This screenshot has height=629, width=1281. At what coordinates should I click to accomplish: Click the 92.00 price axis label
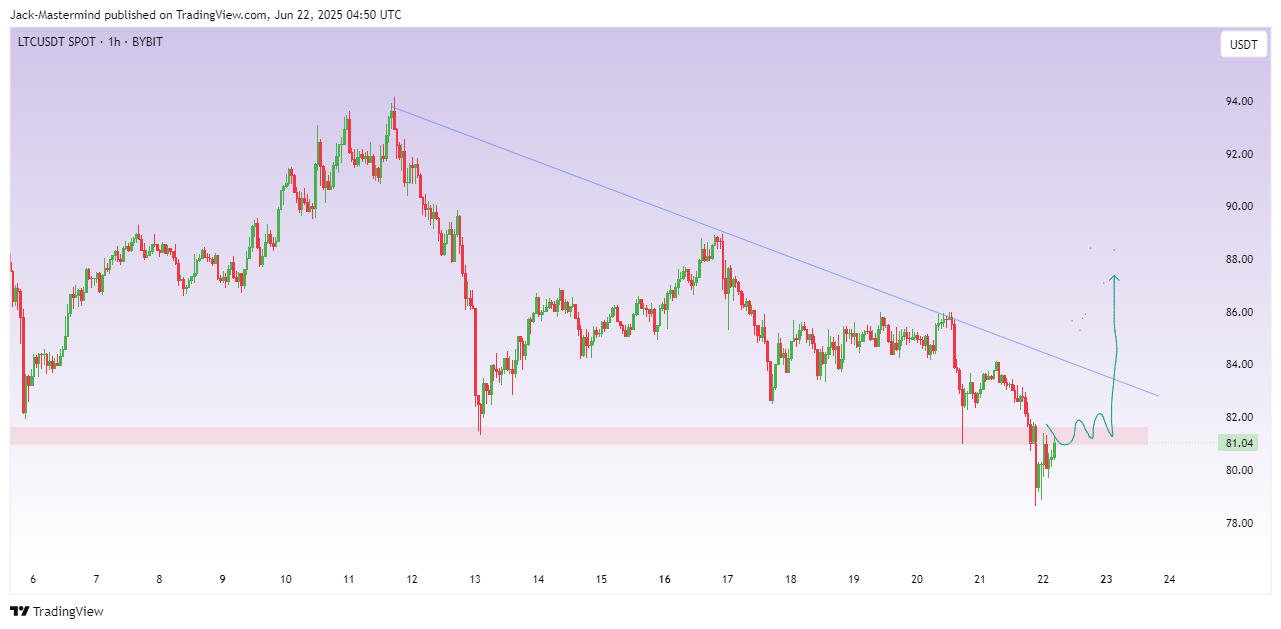coord(1239,154)
